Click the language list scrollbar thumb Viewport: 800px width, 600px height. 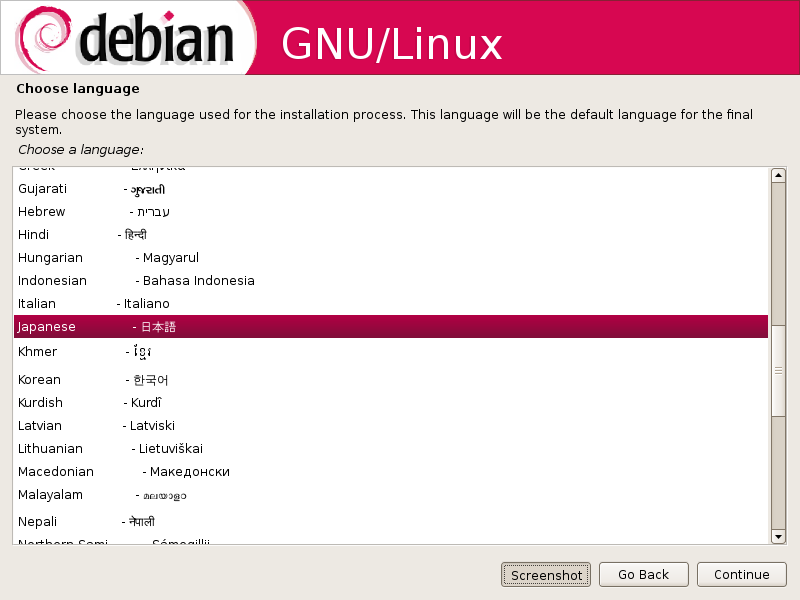tap(778, 370)
